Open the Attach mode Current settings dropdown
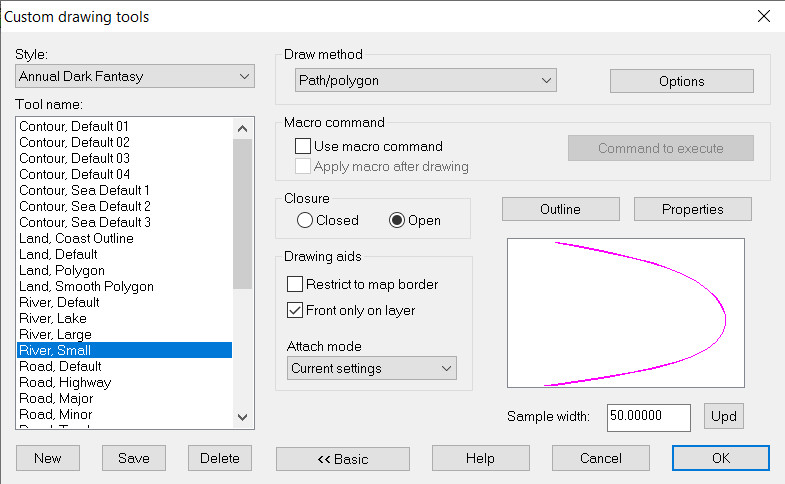The width and height of the screenshot is (785, 484). 371,368
